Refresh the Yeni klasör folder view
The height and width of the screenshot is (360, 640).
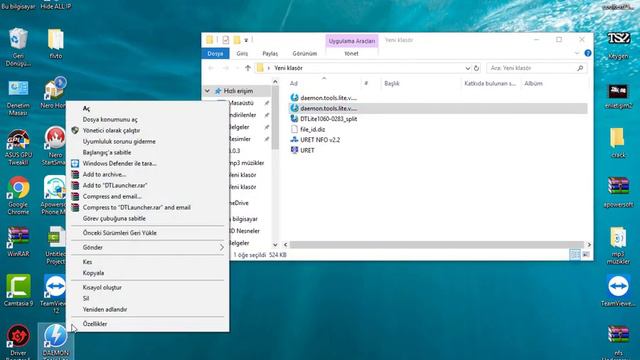476,68
